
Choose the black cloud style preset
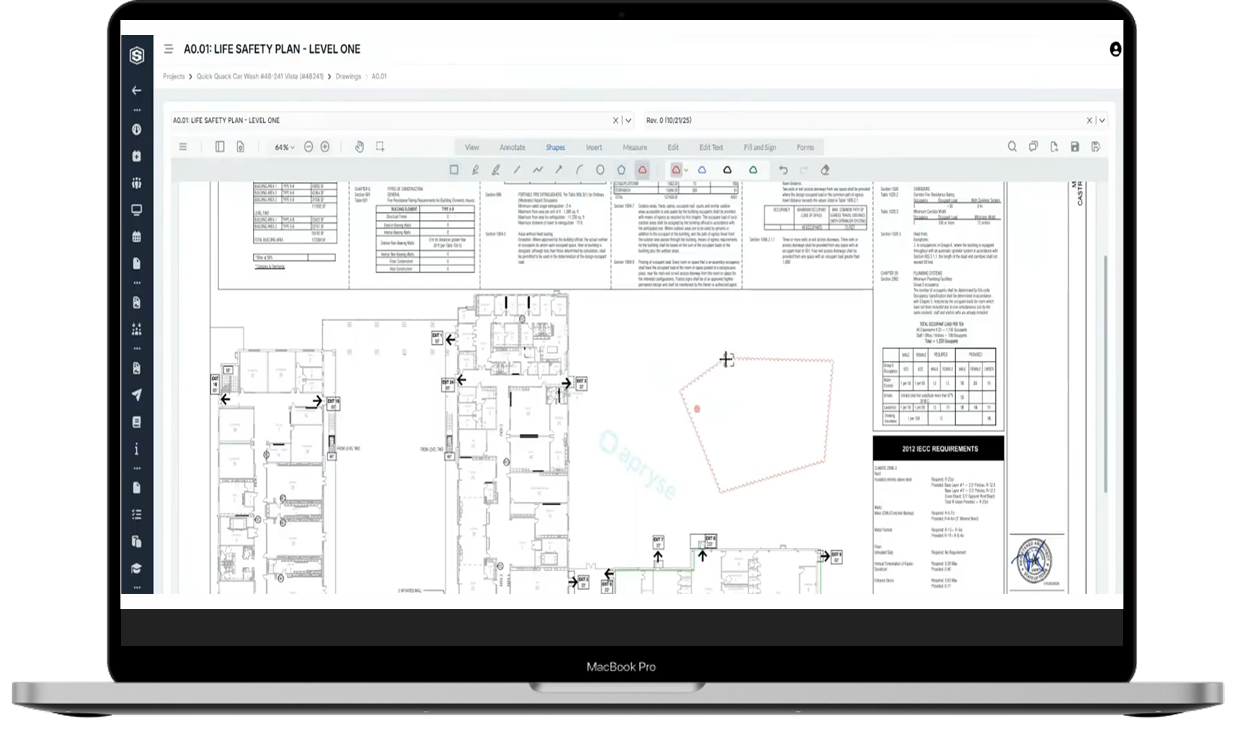(x=727, y=170)
